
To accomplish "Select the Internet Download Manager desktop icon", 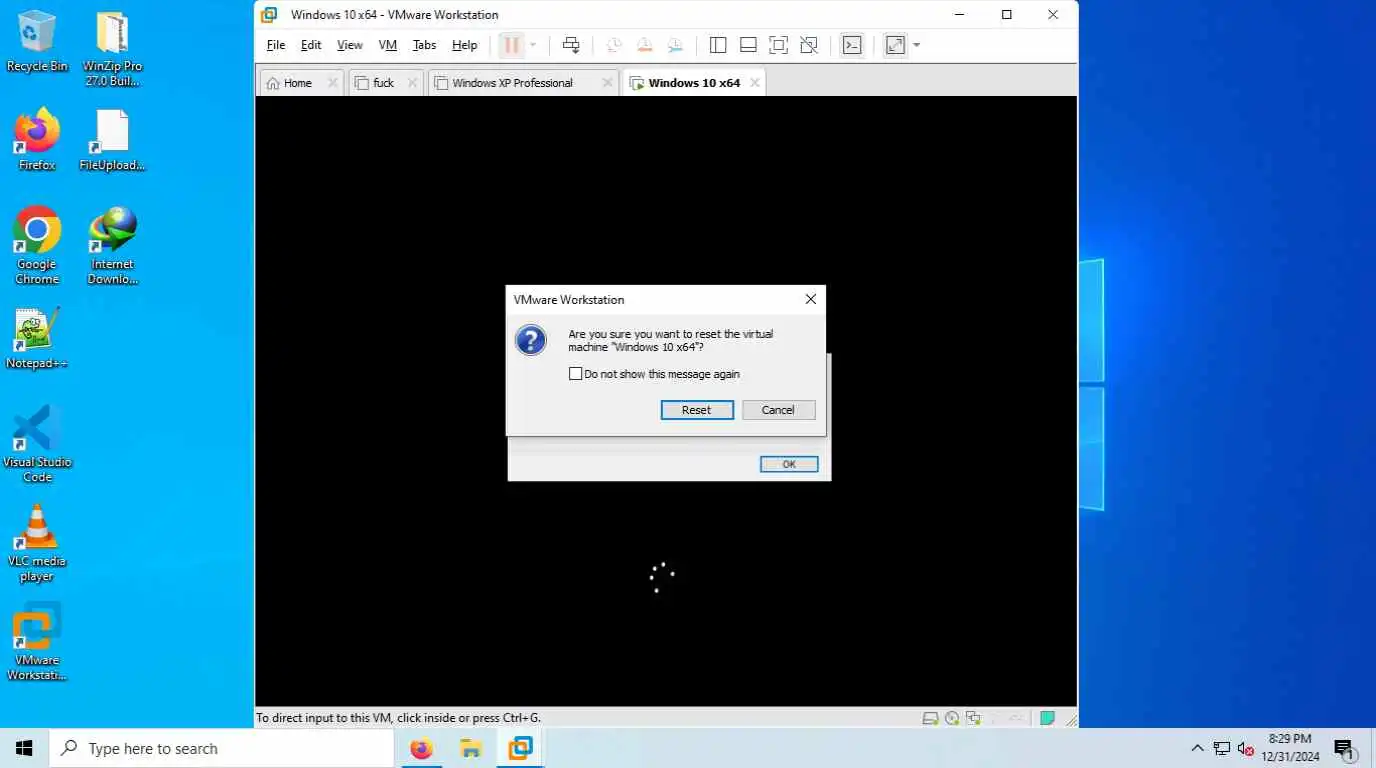I will tap(112, 246).
